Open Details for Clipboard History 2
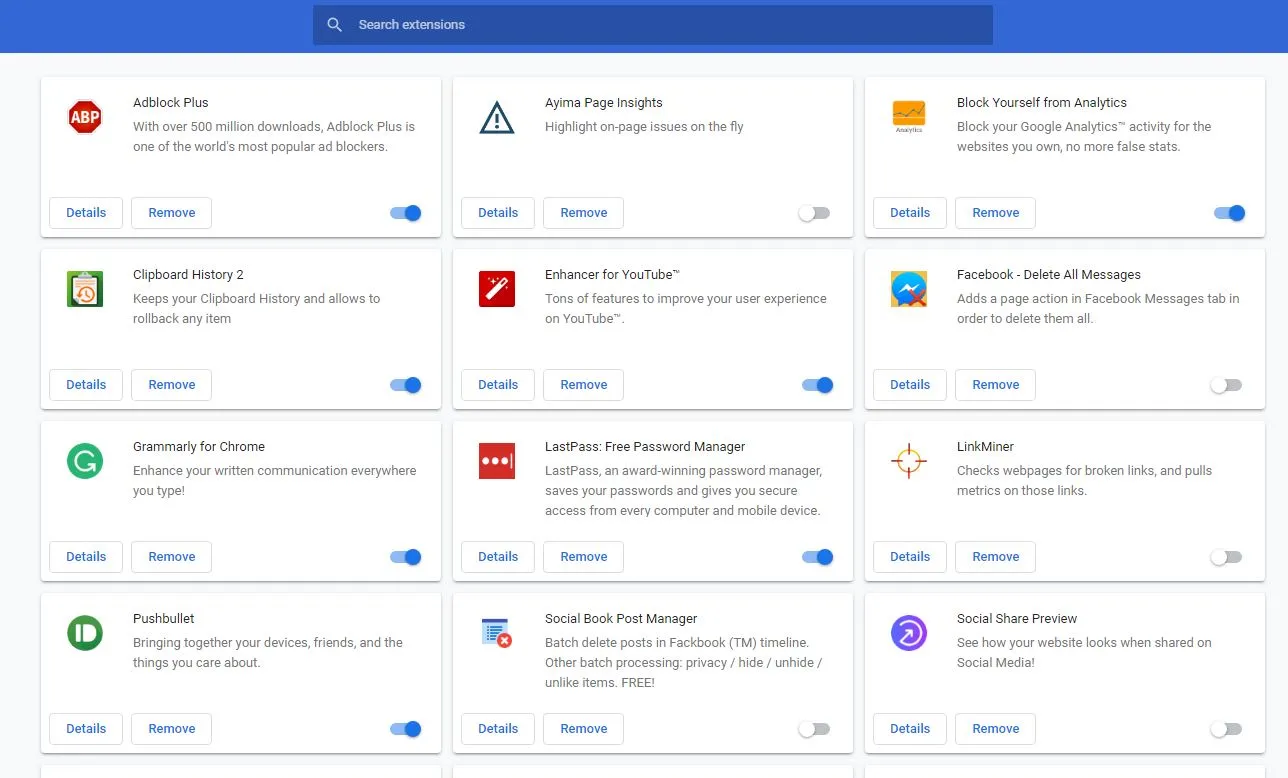The width and height of the screenshot is (1288, 778). (x=86, y=385)
